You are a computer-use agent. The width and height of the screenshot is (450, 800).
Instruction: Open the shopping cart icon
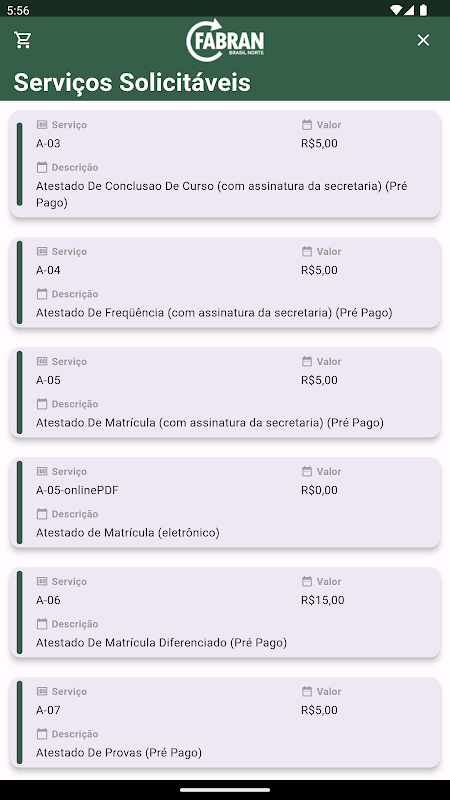(23, 40)
